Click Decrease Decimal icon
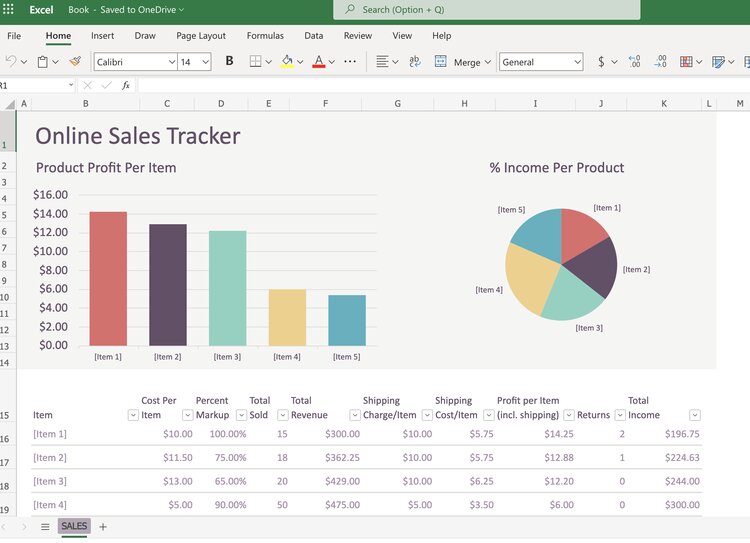The image size is (750, 543). tap(660, 61)
